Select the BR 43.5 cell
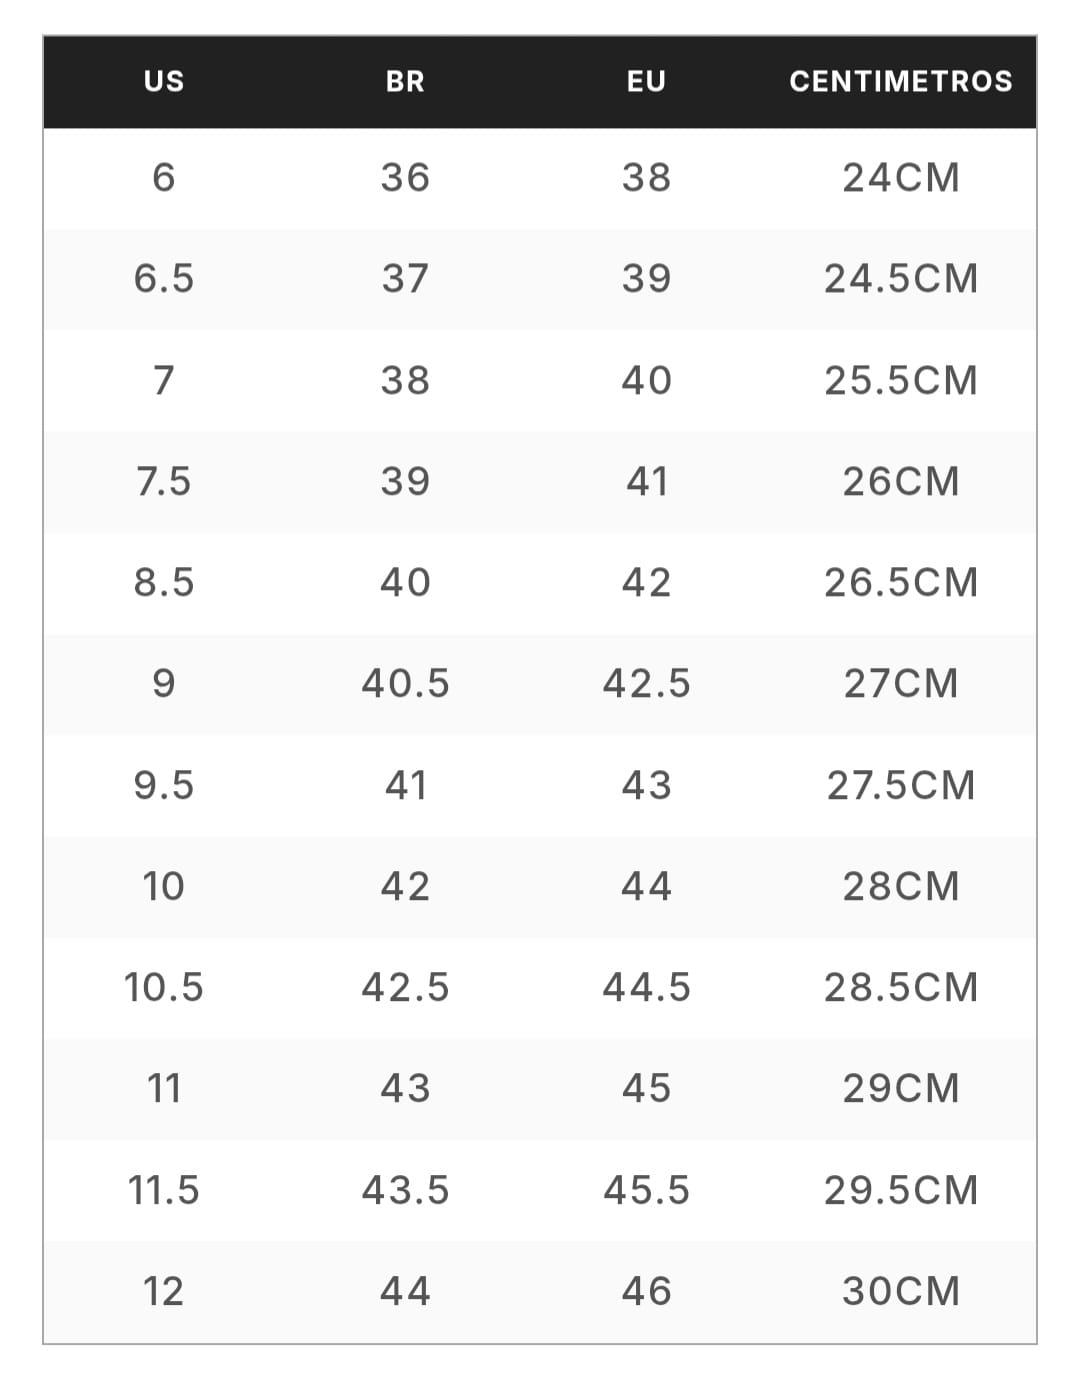 click(x=405, y=1190)
